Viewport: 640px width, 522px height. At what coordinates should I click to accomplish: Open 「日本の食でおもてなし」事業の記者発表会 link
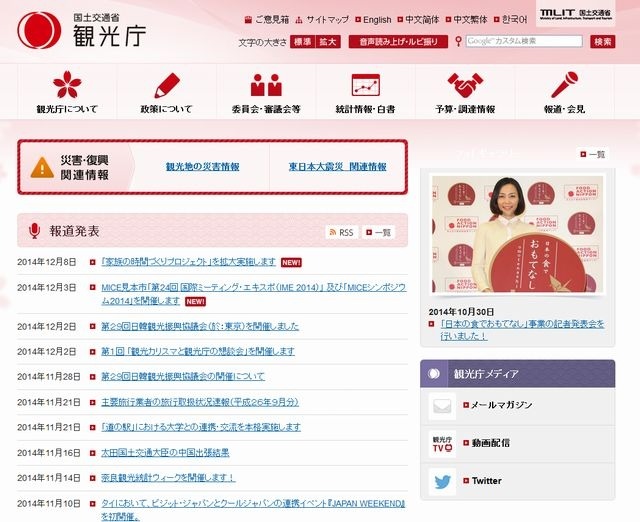[x=522, y=330]
